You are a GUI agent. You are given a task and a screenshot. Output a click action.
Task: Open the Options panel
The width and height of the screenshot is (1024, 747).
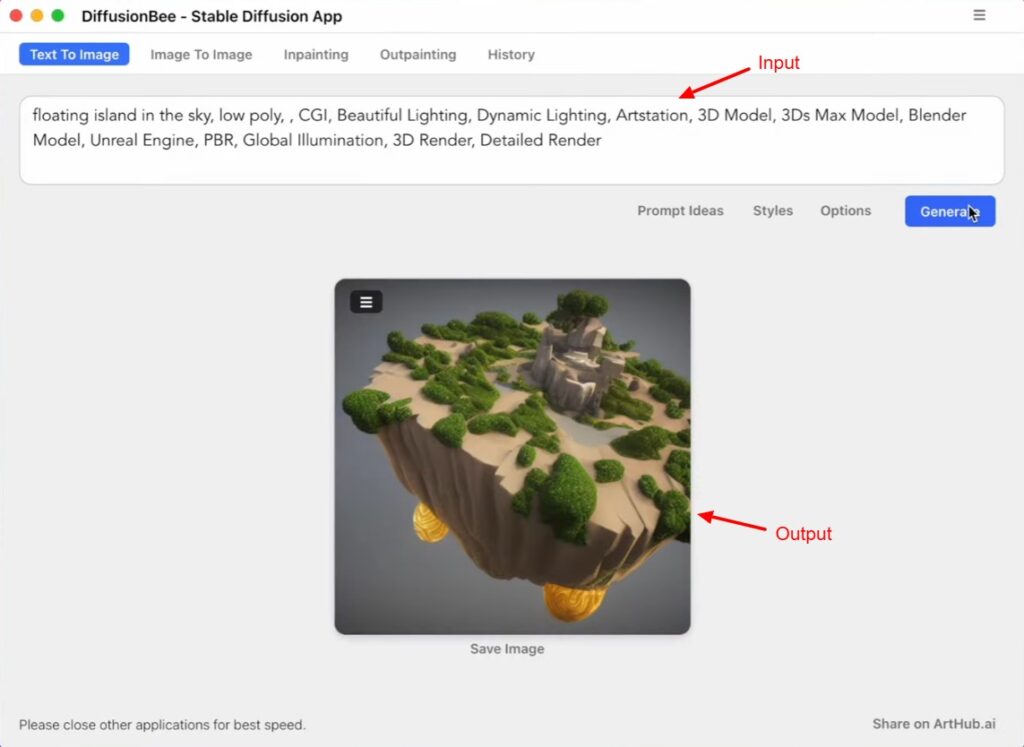[845, 211]
